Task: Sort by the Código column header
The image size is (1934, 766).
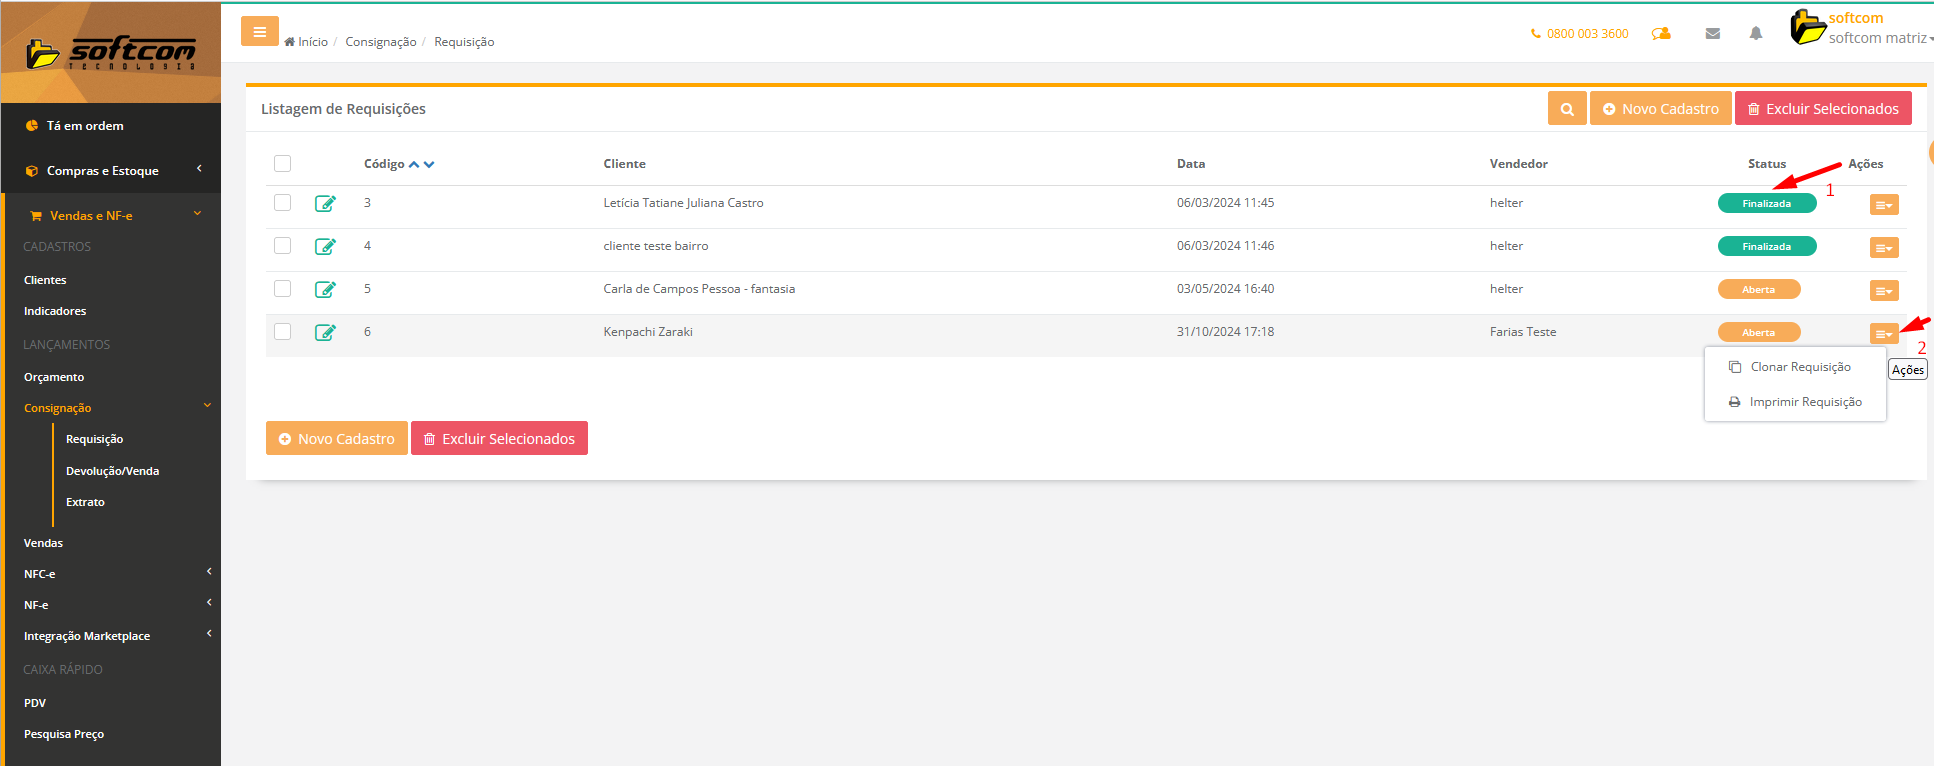Action: tap(385, 164)
